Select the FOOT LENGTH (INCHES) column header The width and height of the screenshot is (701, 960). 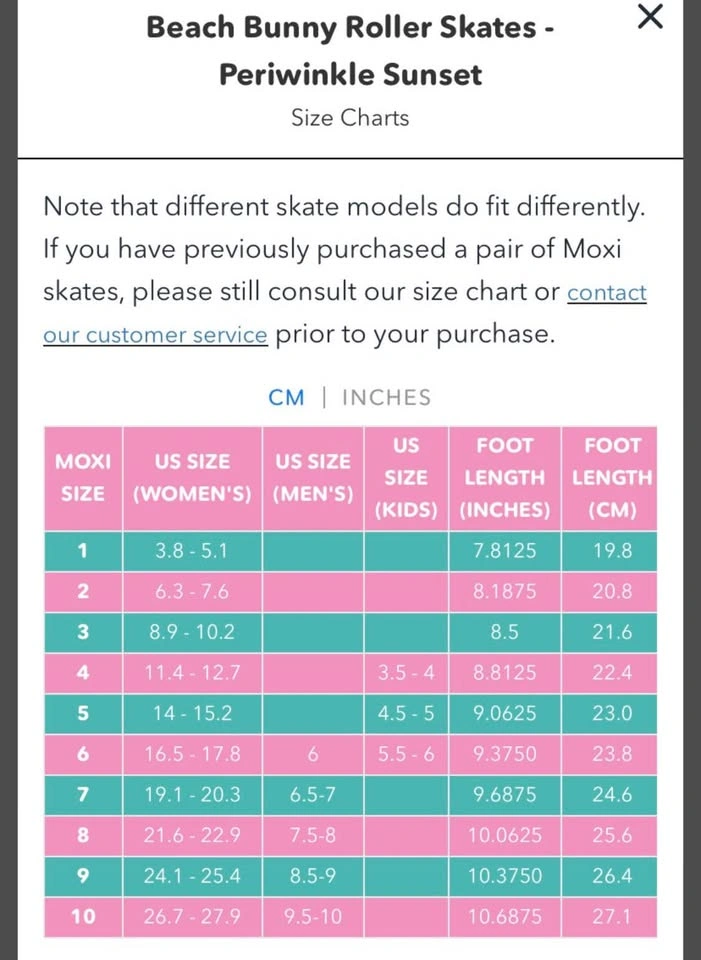(505, 478)
